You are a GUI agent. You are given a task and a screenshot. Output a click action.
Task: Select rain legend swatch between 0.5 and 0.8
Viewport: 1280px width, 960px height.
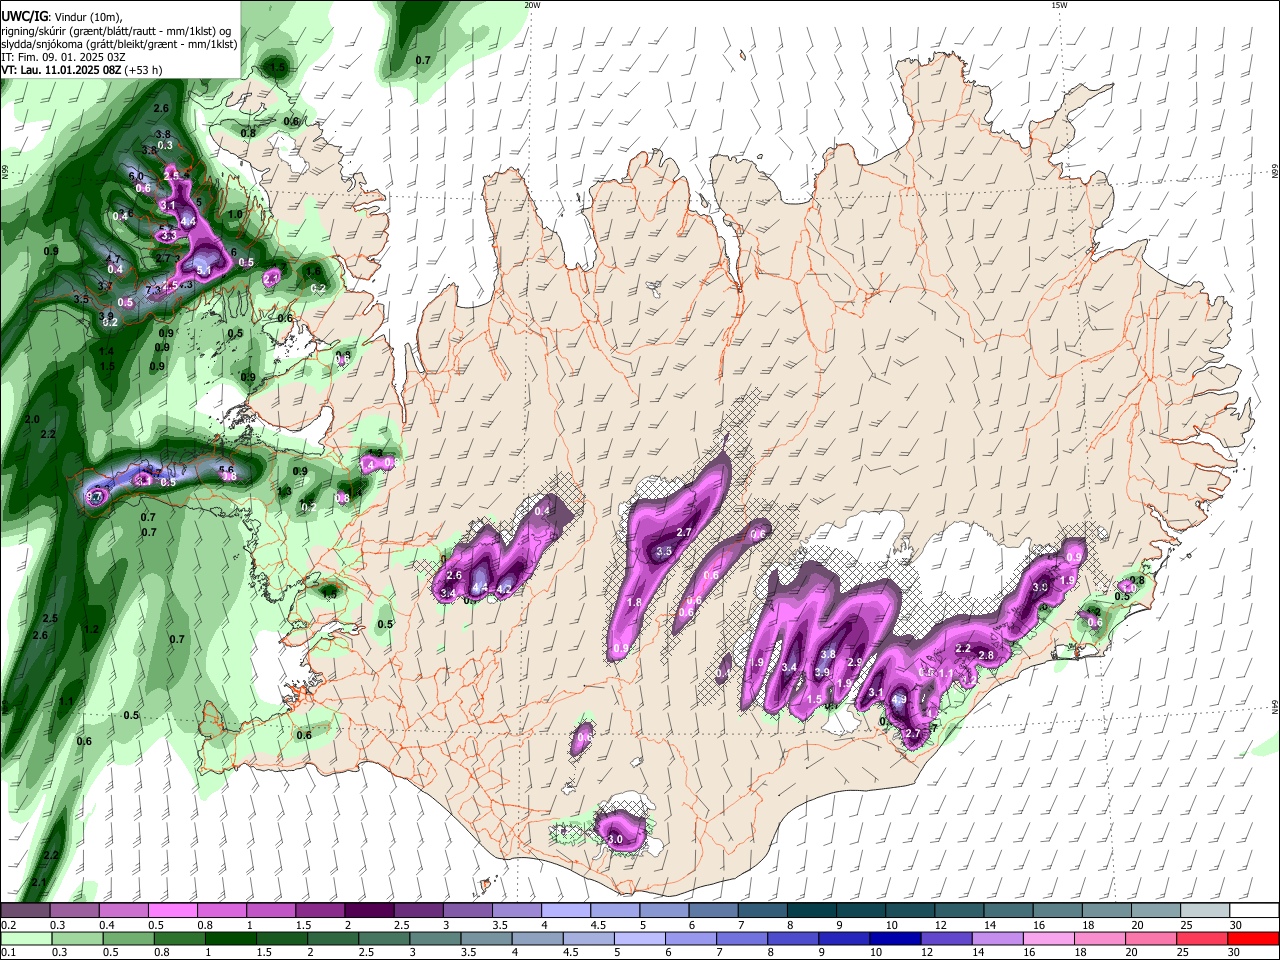pos(128,938)
